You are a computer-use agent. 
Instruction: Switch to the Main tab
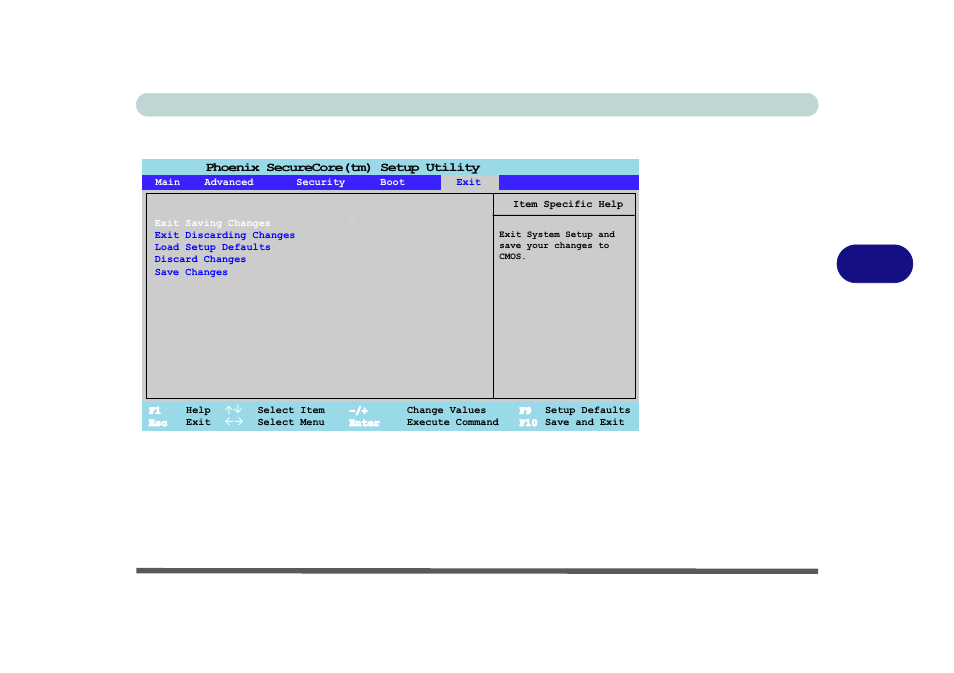click(167, 183)
